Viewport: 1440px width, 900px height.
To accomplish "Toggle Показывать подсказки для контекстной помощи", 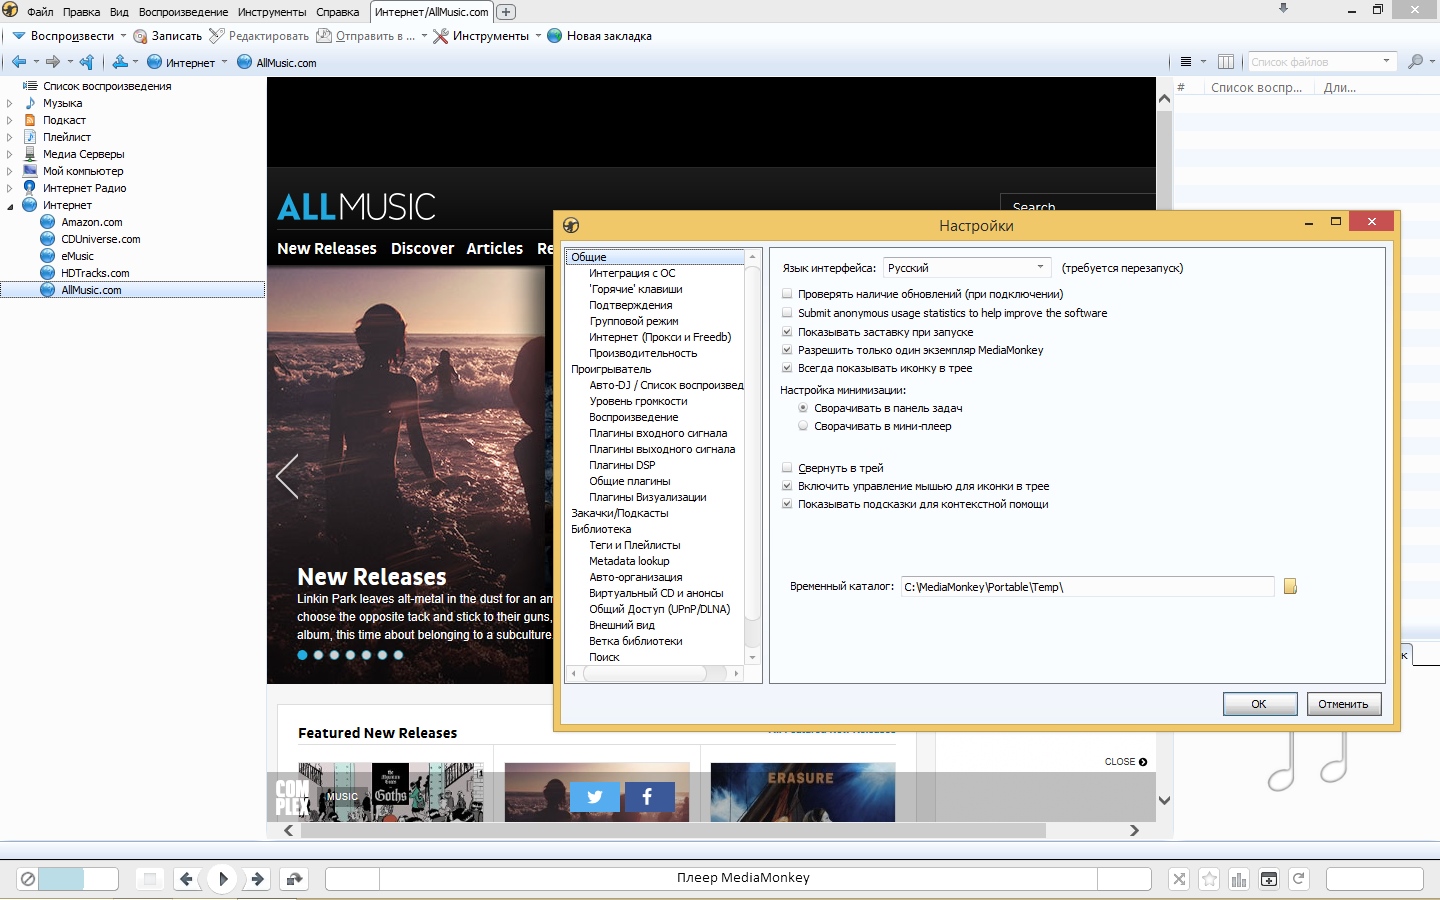I will tap(787, 504).
